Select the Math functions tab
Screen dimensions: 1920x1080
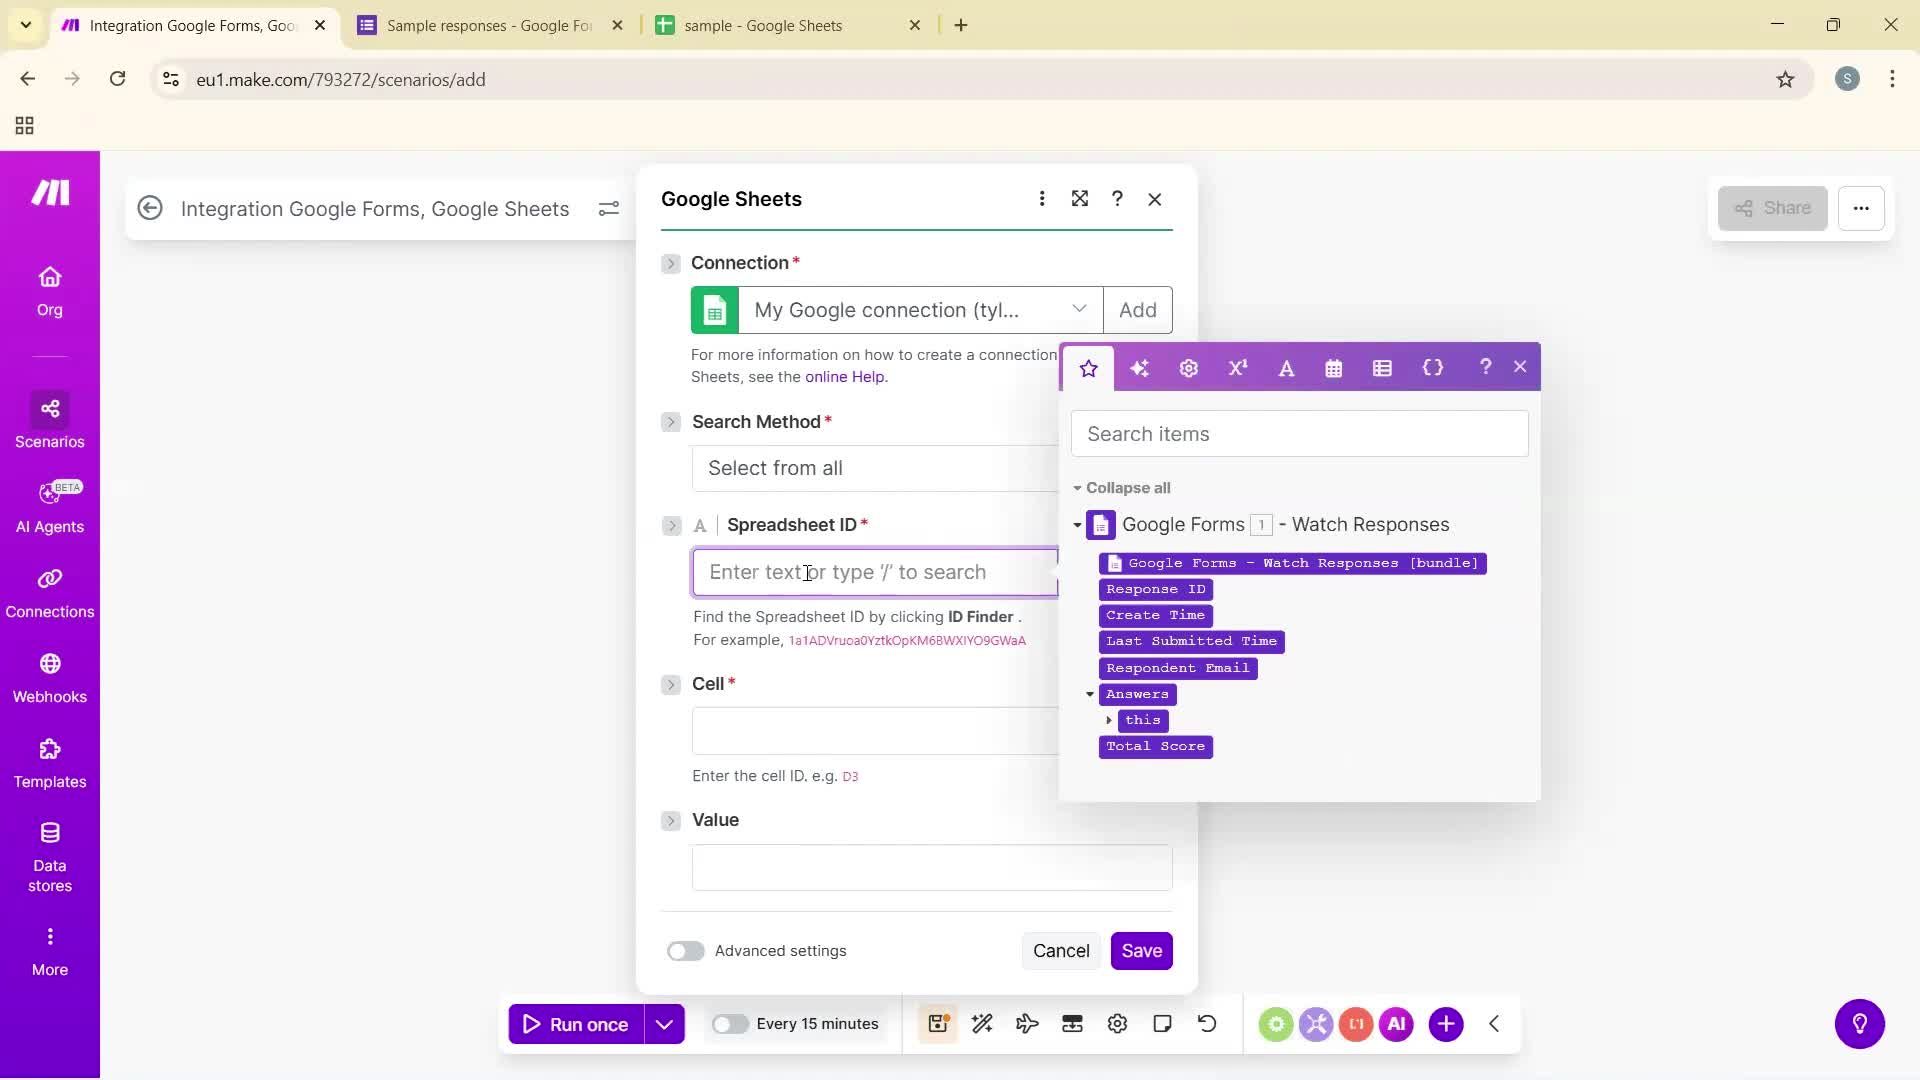click(1237, 368)
